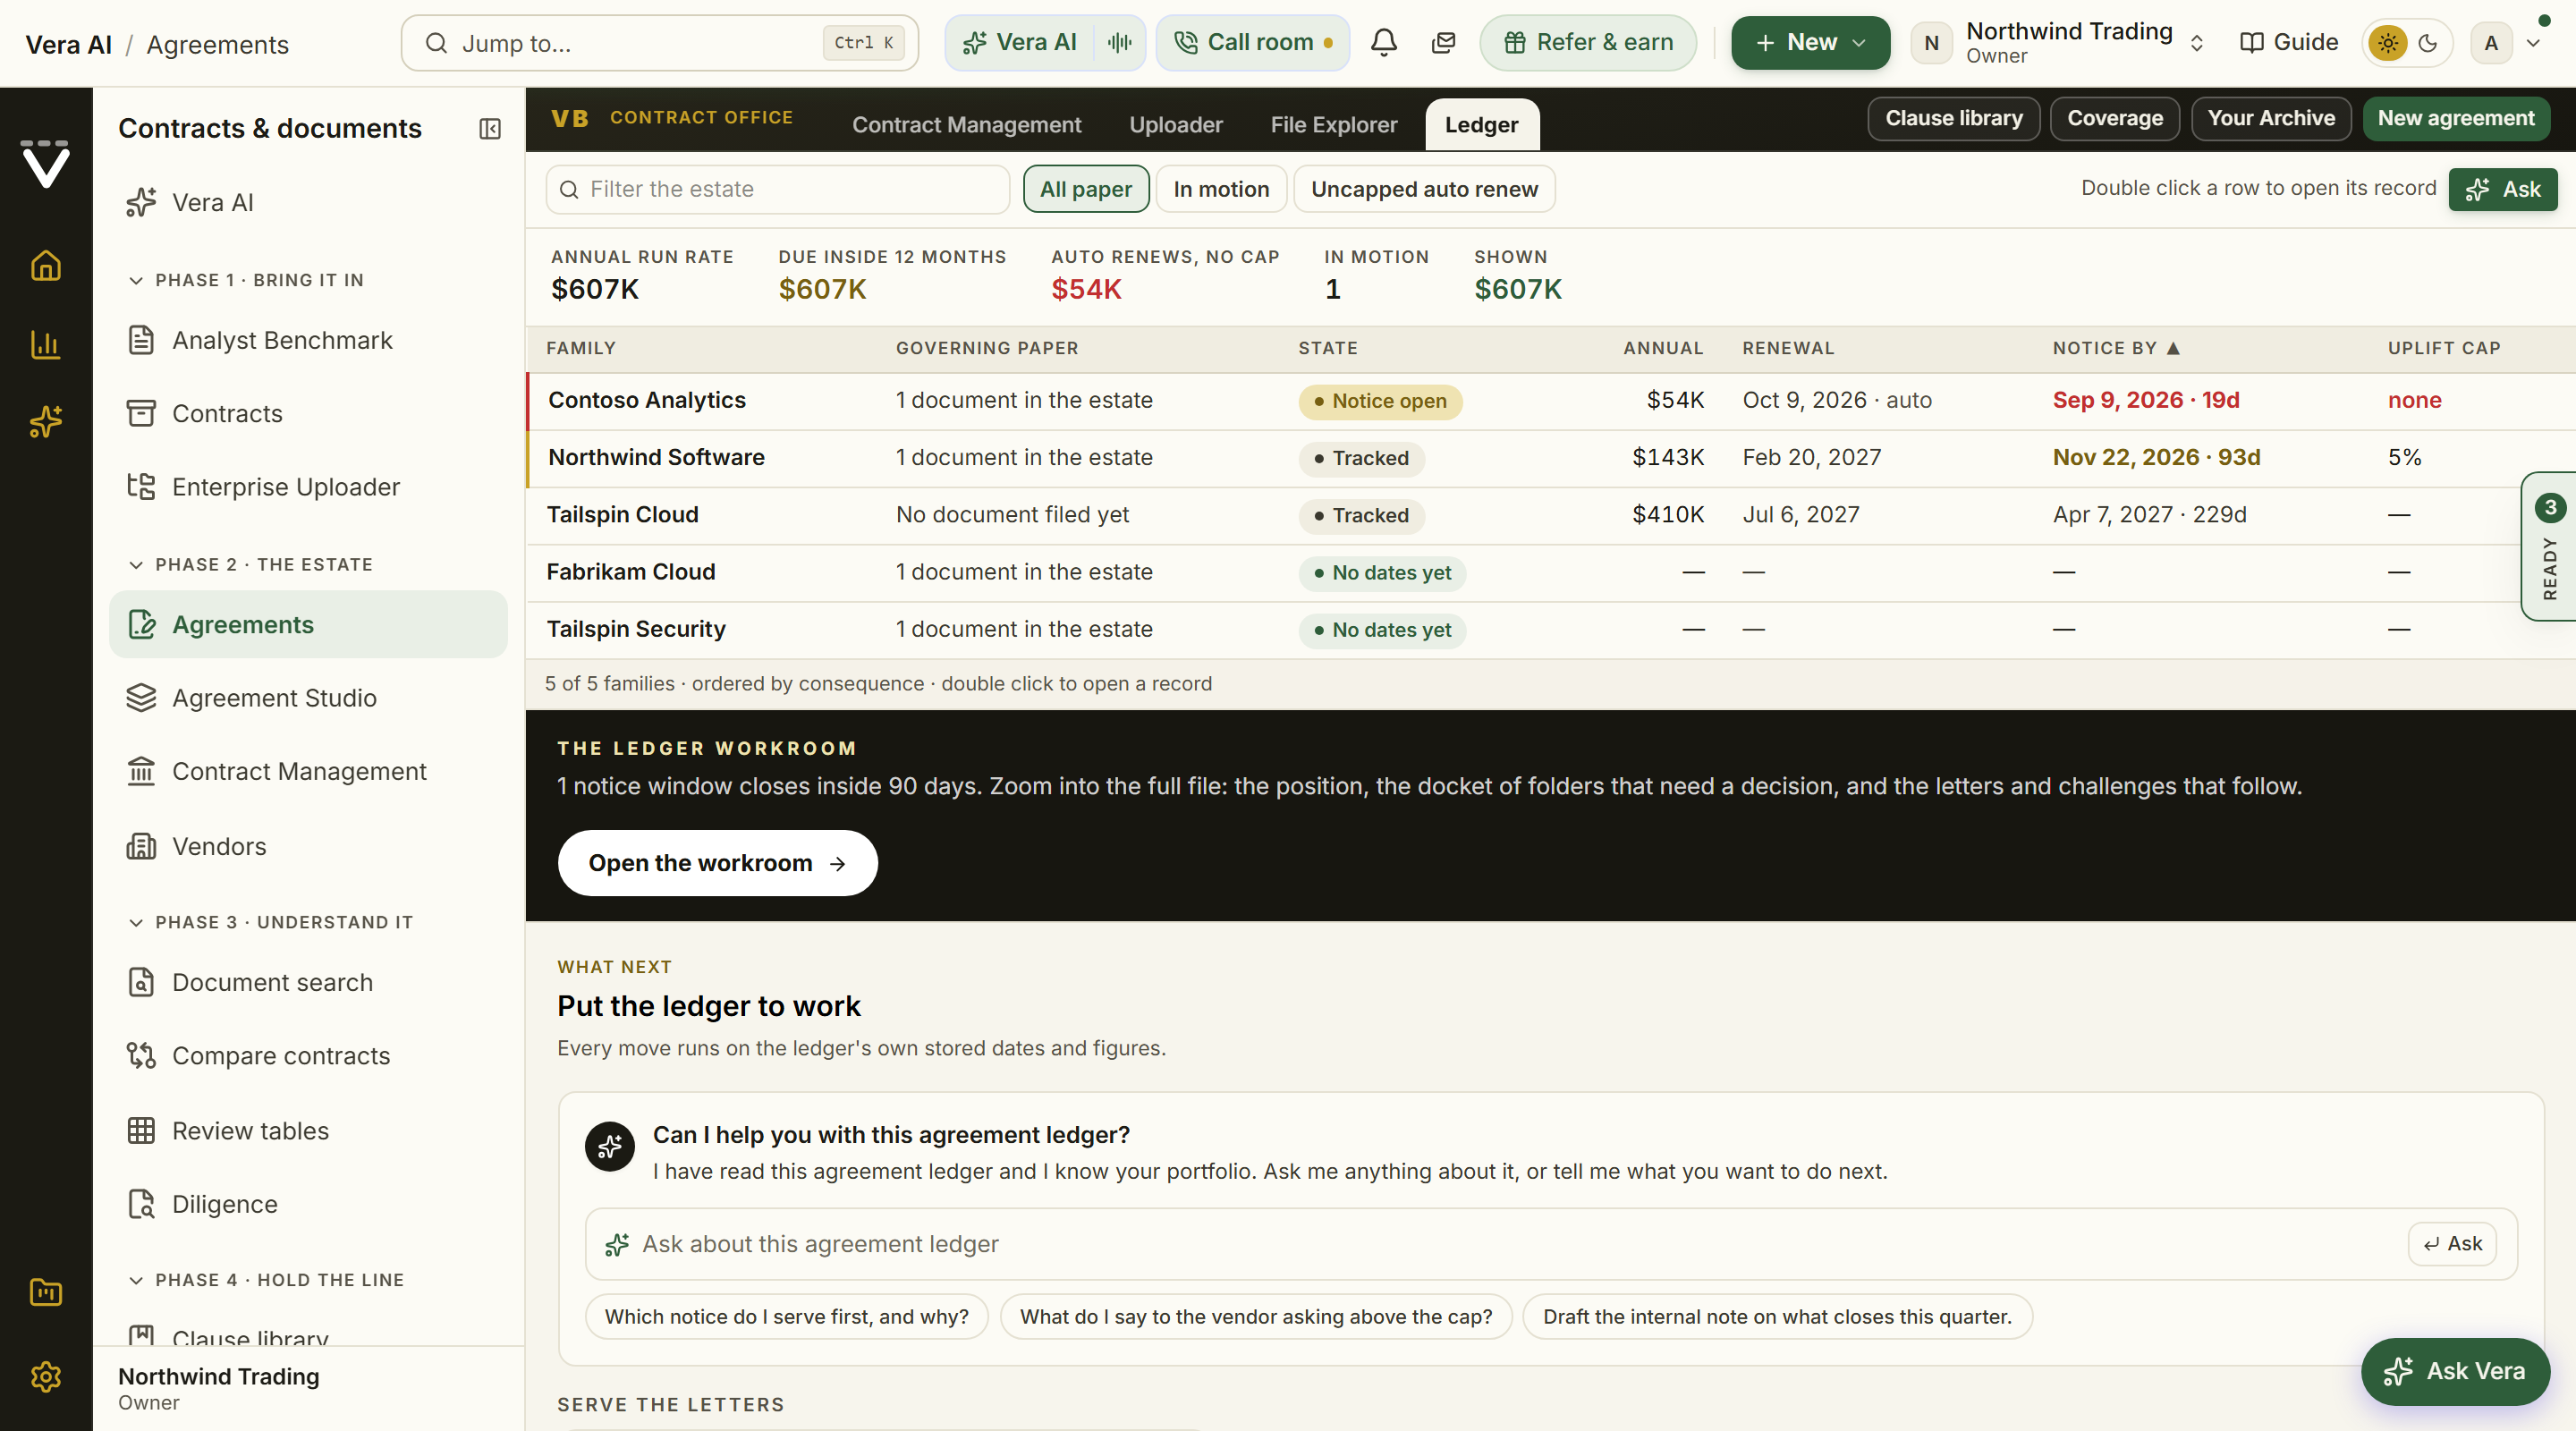Click the sparkle avatar in Vera help card
Image resolution: width=2576 pixels, height=1431 pixels.
(610, 1147)
